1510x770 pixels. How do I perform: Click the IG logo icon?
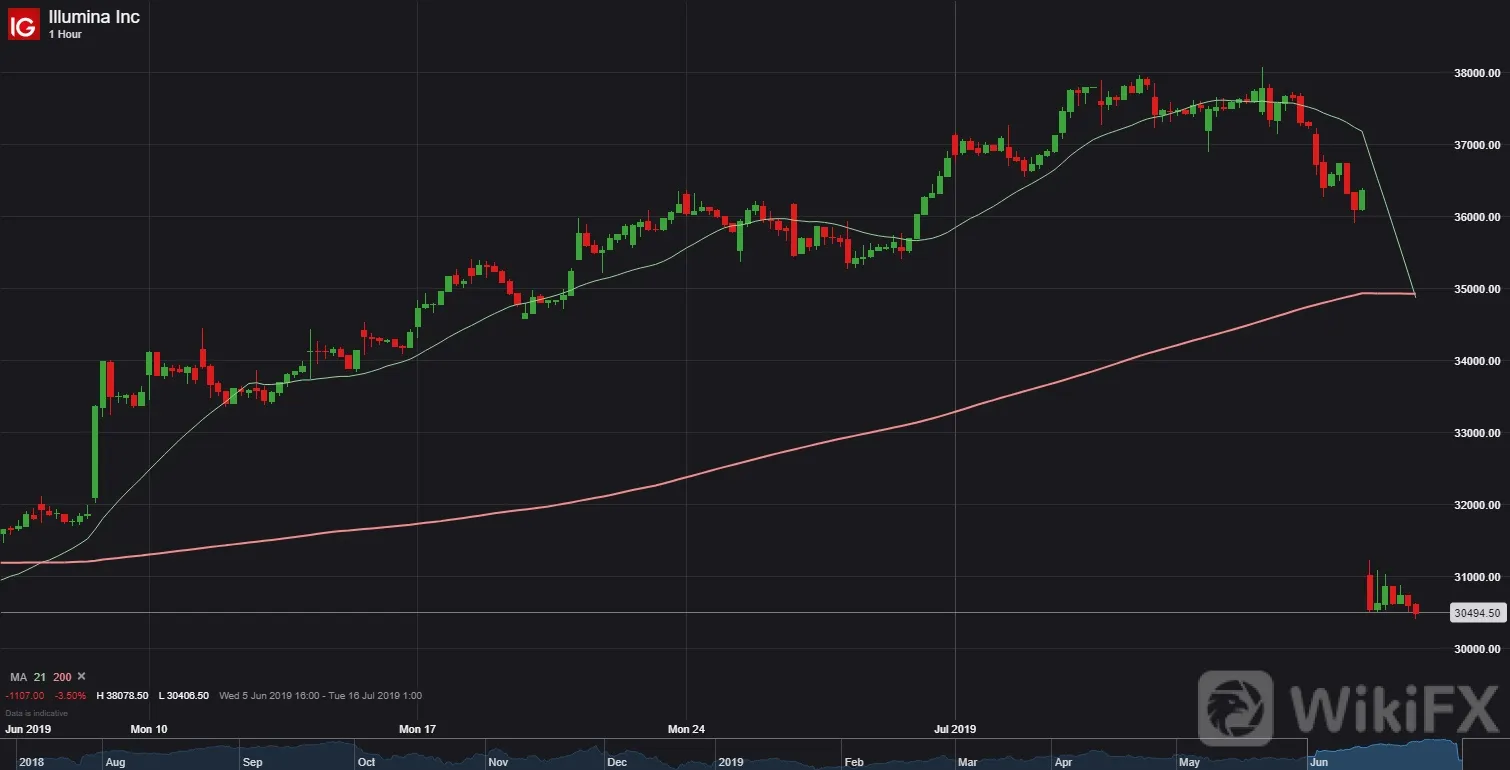pos(24,24)
